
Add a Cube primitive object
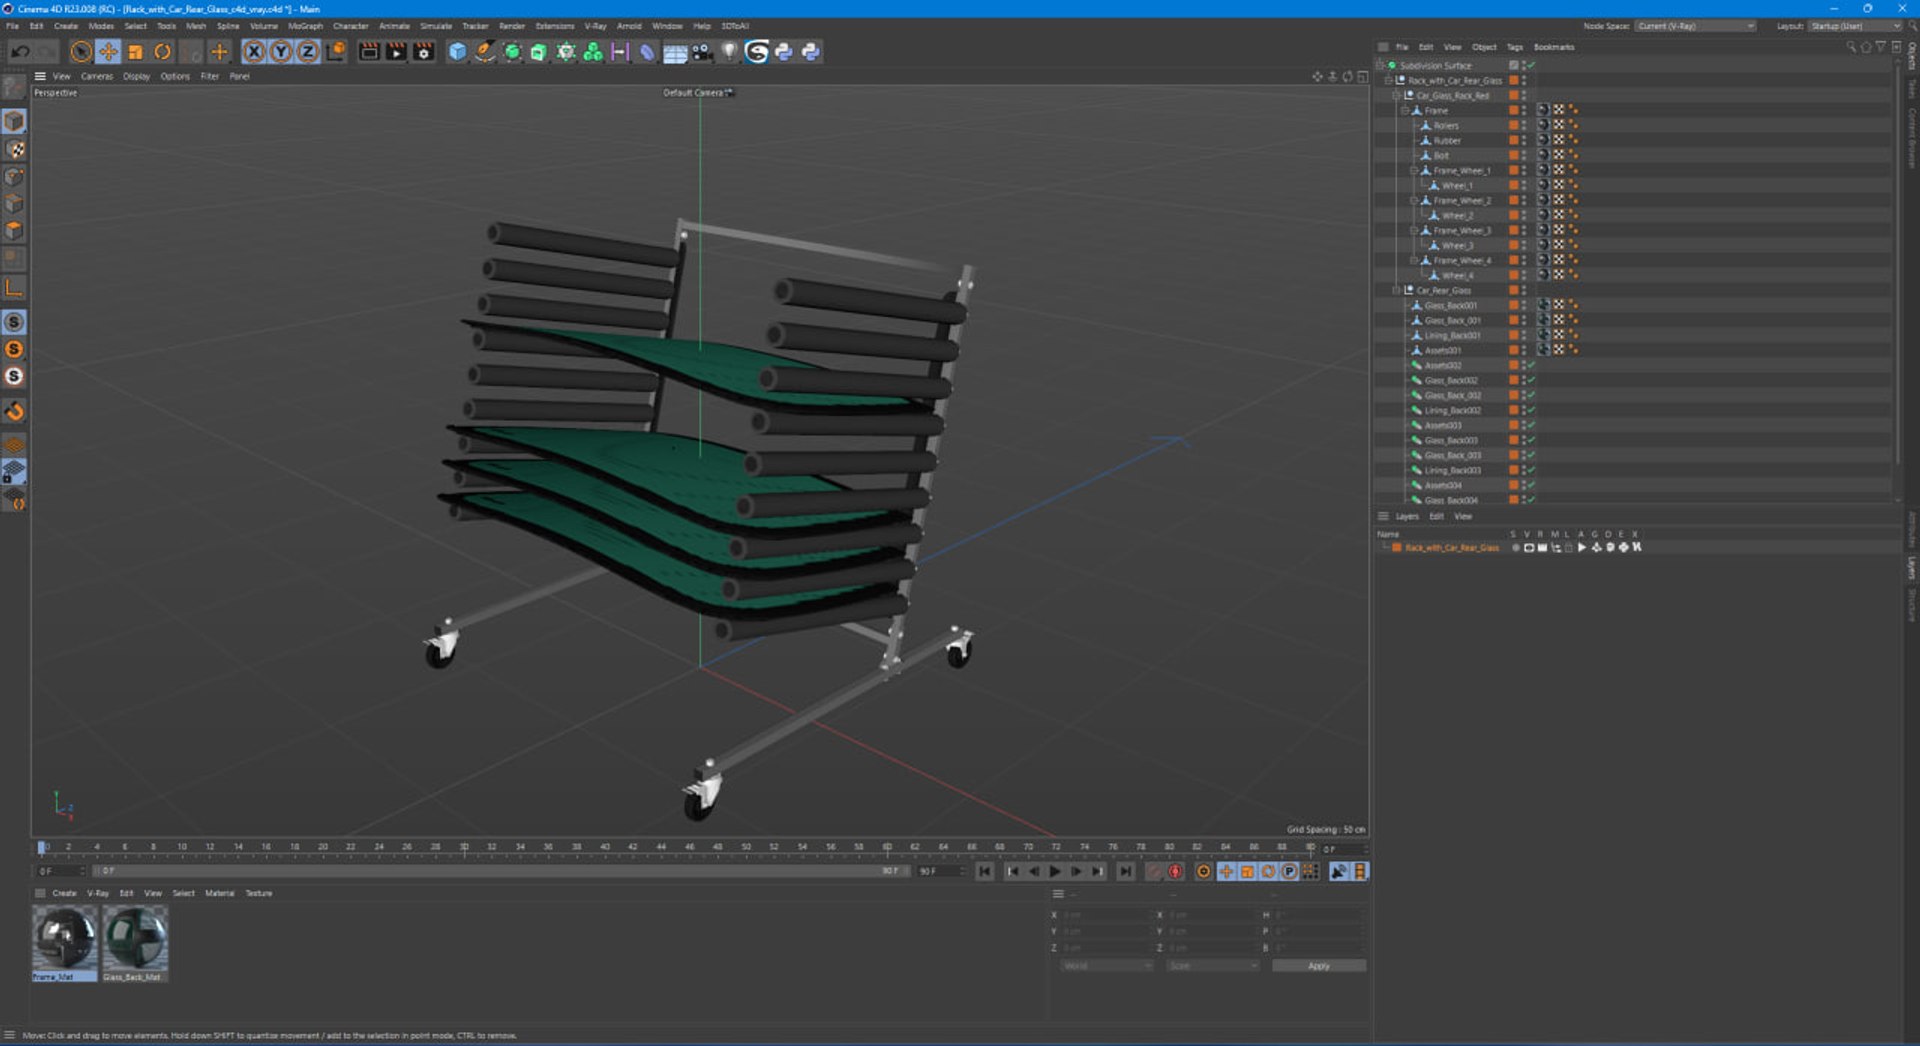coord(457,52)
